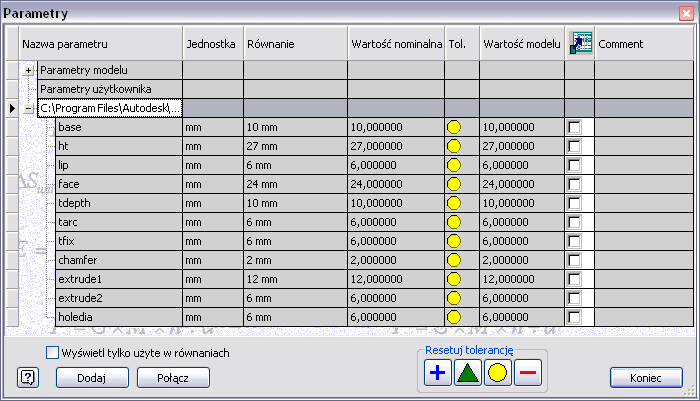This screenshot has width=700, height=401.
Task: Click the yellow tolerance circle for ht
Action: 454,146
